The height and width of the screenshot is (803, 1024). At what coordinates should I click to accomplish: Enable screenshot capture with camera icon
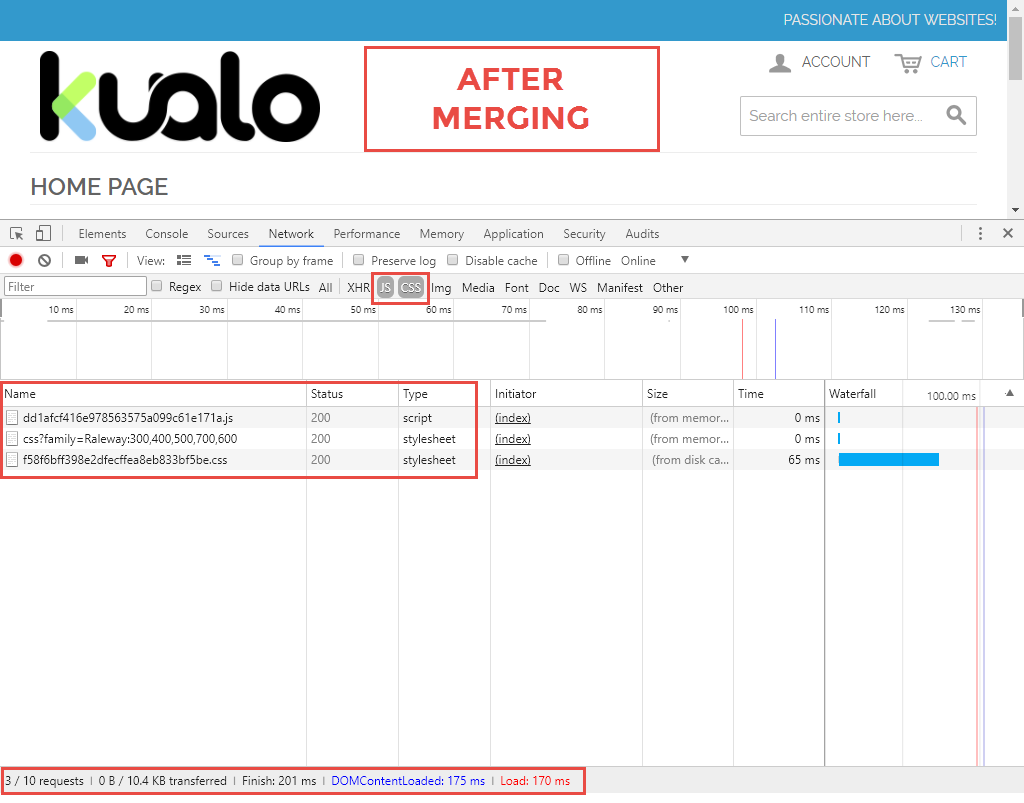[x=81, y=260]
